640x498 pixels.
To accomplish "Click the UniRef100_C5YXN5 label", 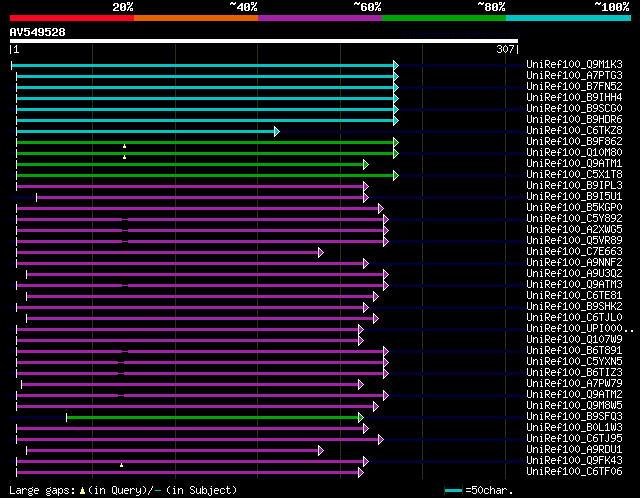I will tap(574, 362).
